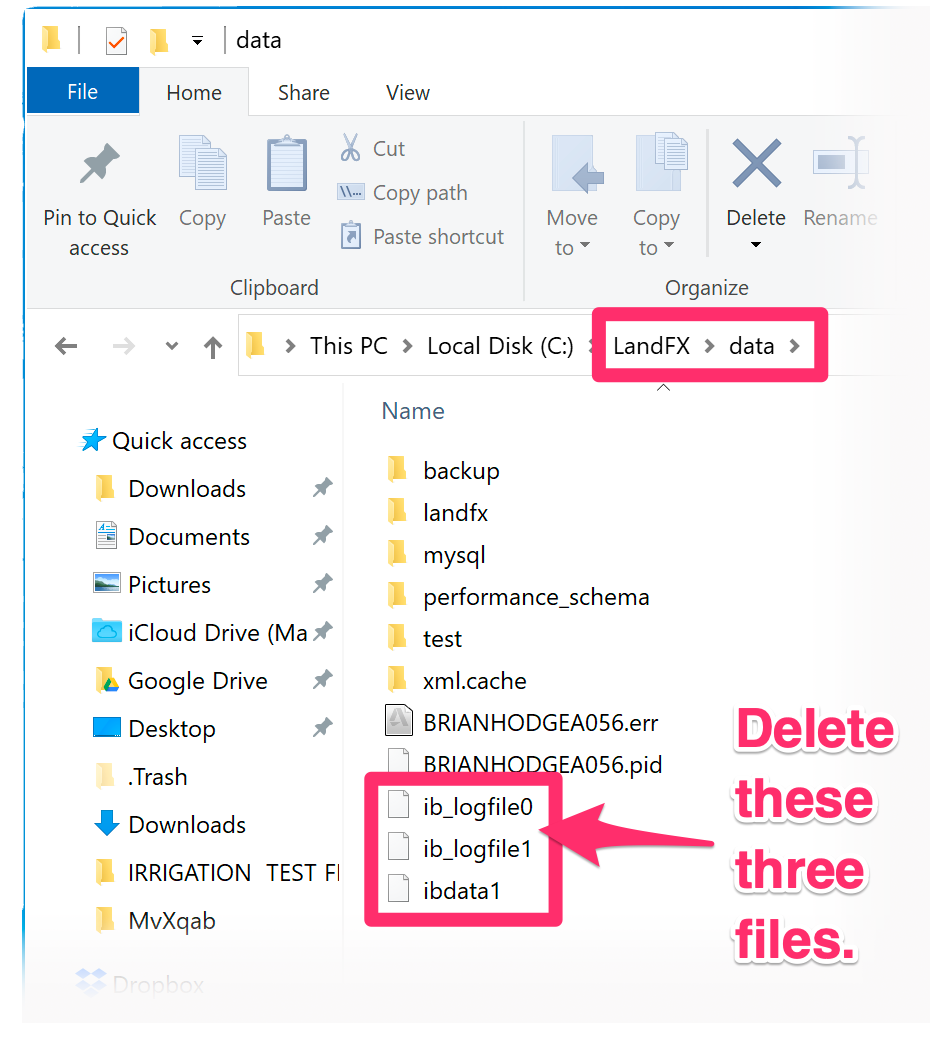Screen dimensions: 930x1064
Task: Click the Paste clipboard icon
Action: [286, 164]
